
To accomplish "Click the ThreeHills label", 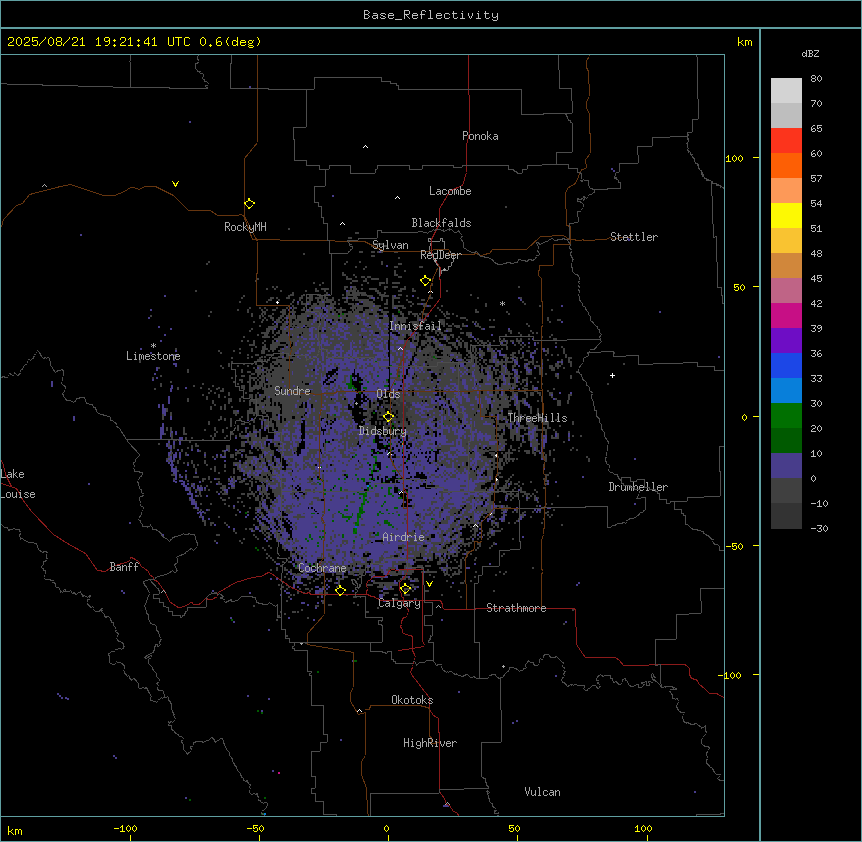I will tap(537, 418).
